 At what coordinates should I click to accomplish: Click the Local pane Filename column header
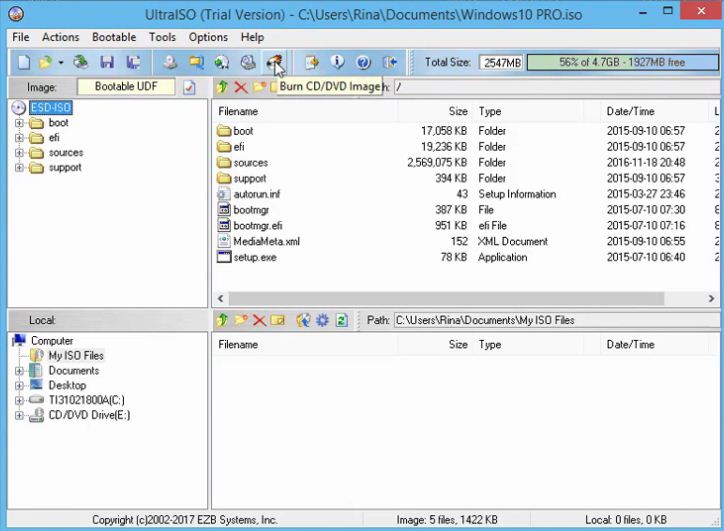305,344
